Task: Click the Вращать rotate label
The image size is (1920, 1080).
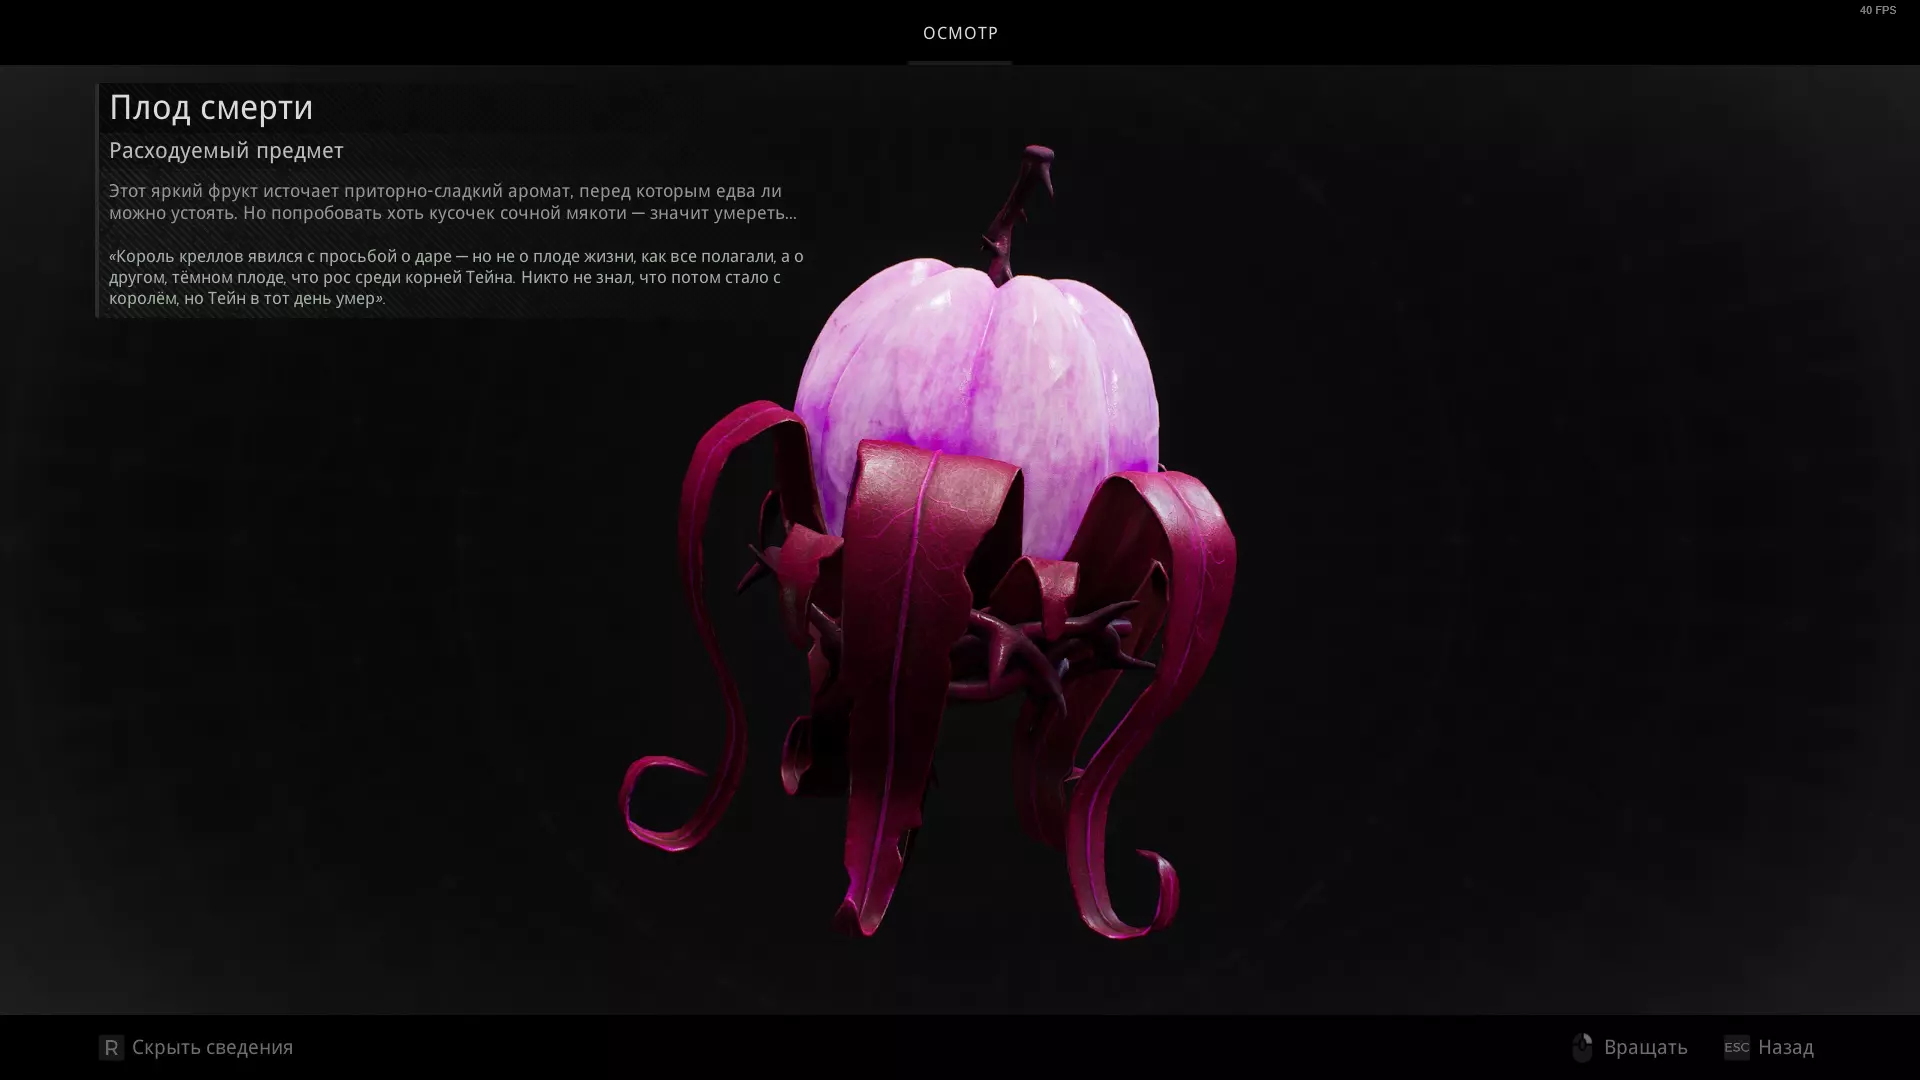Action: (x=1645, y=1047)
